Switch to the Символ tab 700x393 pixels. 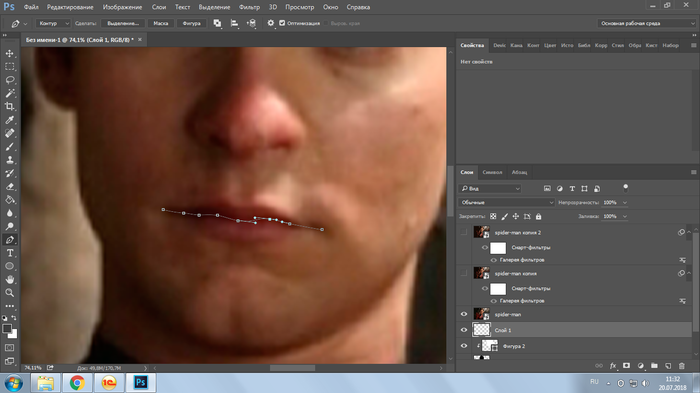(x=492, y=172)
